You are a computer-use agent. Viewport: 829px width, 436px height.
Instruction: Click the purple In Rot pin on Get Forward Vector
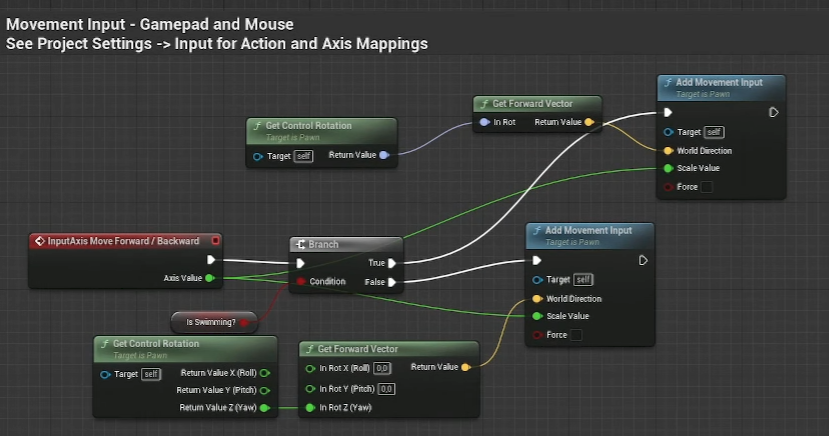tap(484, 122)
